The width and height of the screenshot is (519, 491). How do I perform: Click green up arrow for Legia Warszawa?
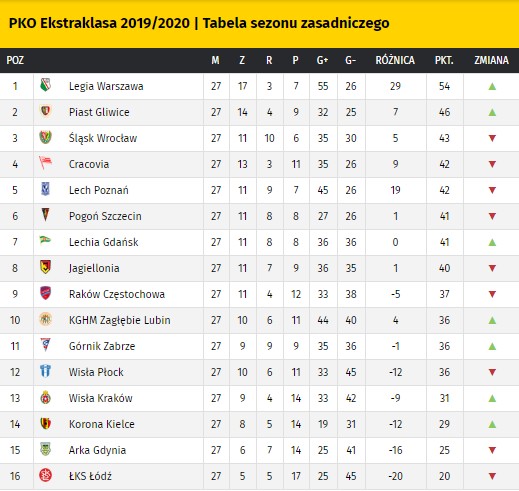492,87
